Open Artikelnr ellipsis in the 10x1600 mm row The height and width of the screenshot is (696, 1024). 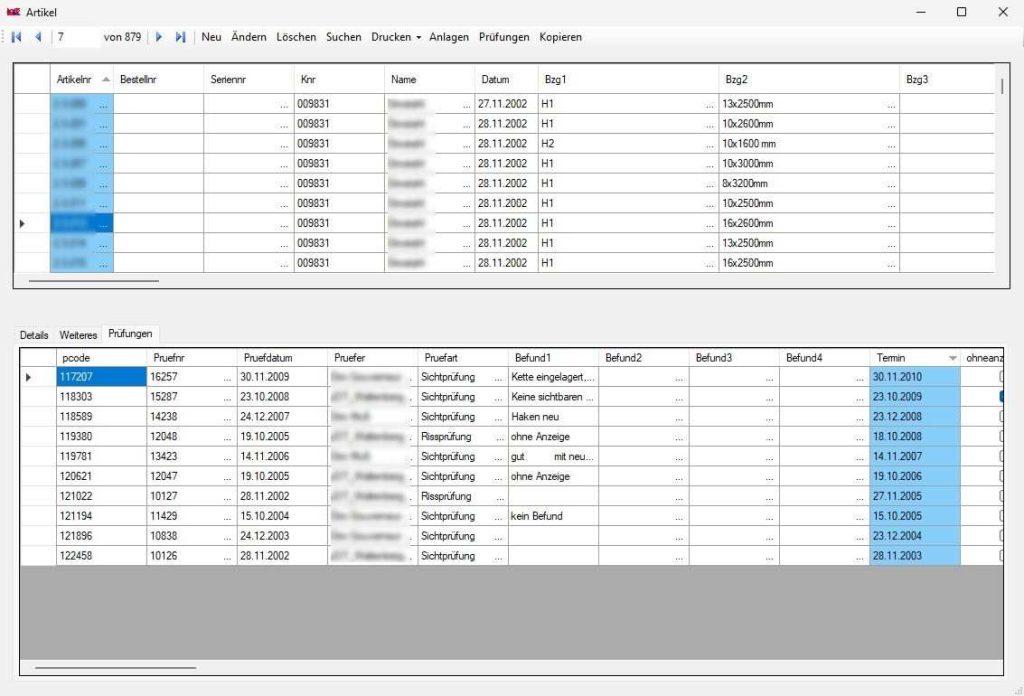[x=104, y=144]
